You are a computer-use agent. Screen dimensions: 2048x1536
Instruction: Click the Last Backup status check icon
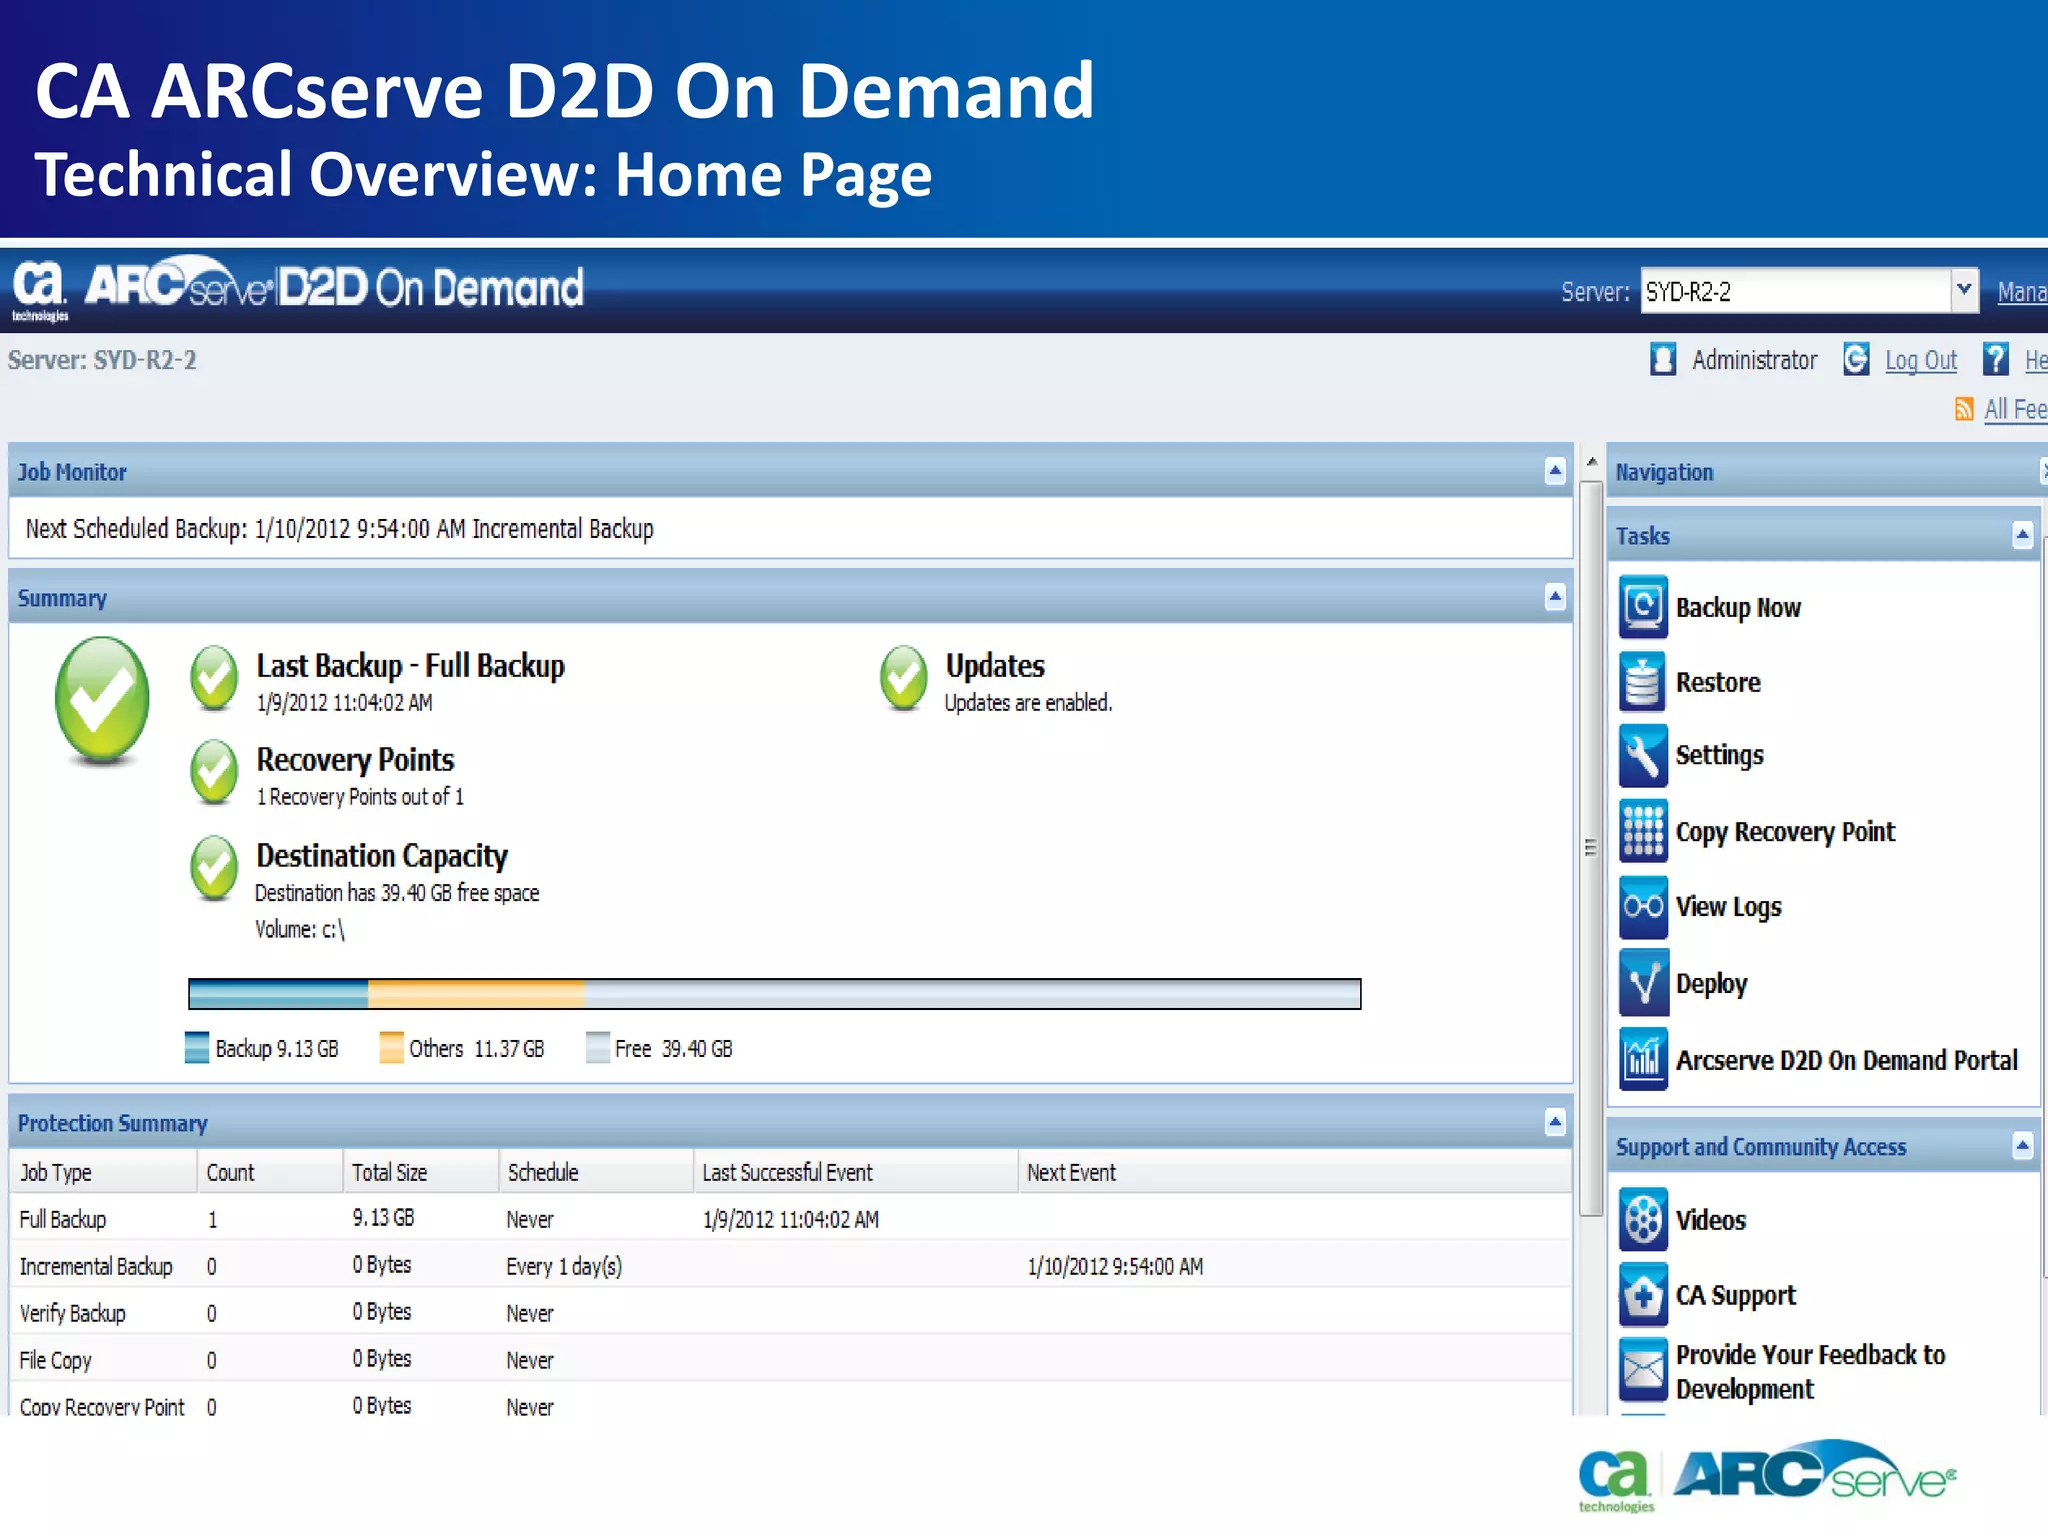click(214, 678)
